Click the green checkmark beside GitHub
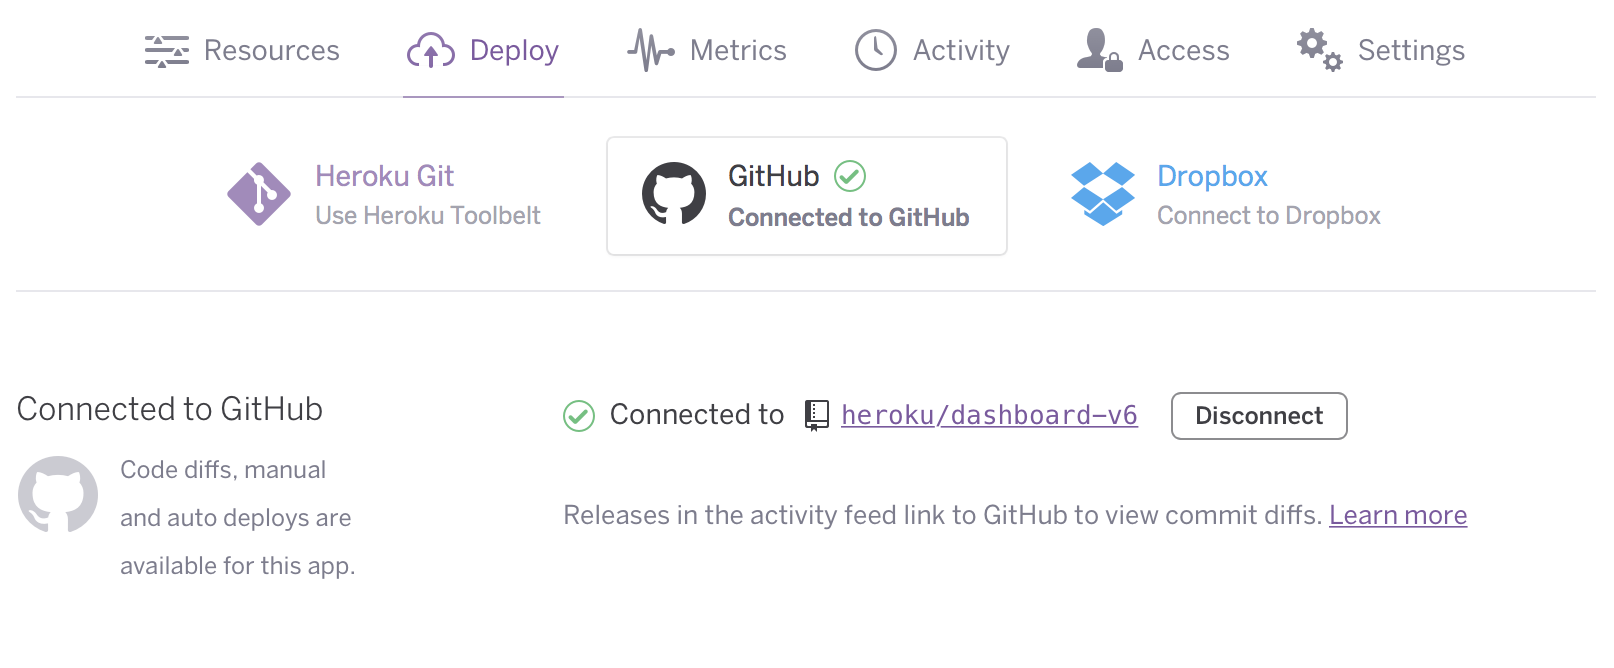 coord(849,176)
